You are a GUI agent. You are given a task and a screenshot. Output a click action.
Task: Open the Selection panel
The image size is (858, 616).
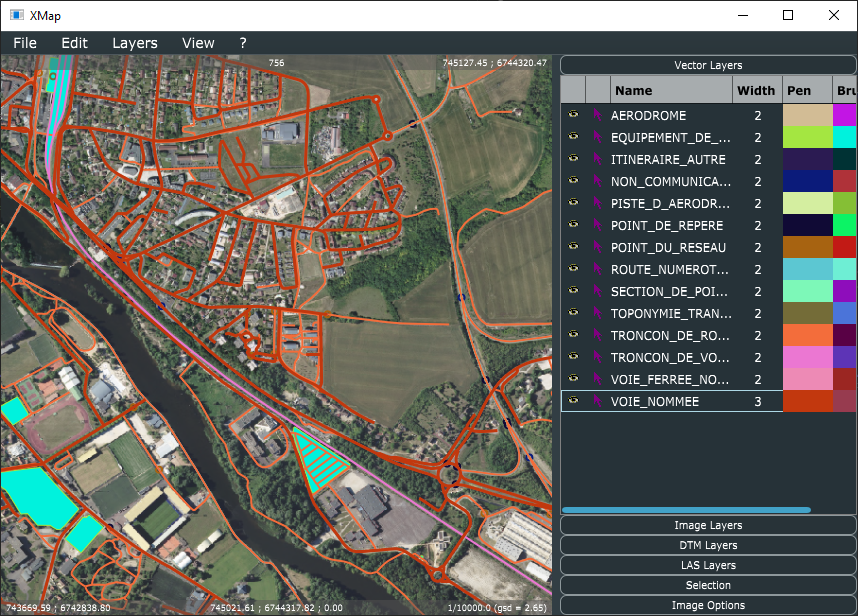pyautogui.click(x=708, y=585)
